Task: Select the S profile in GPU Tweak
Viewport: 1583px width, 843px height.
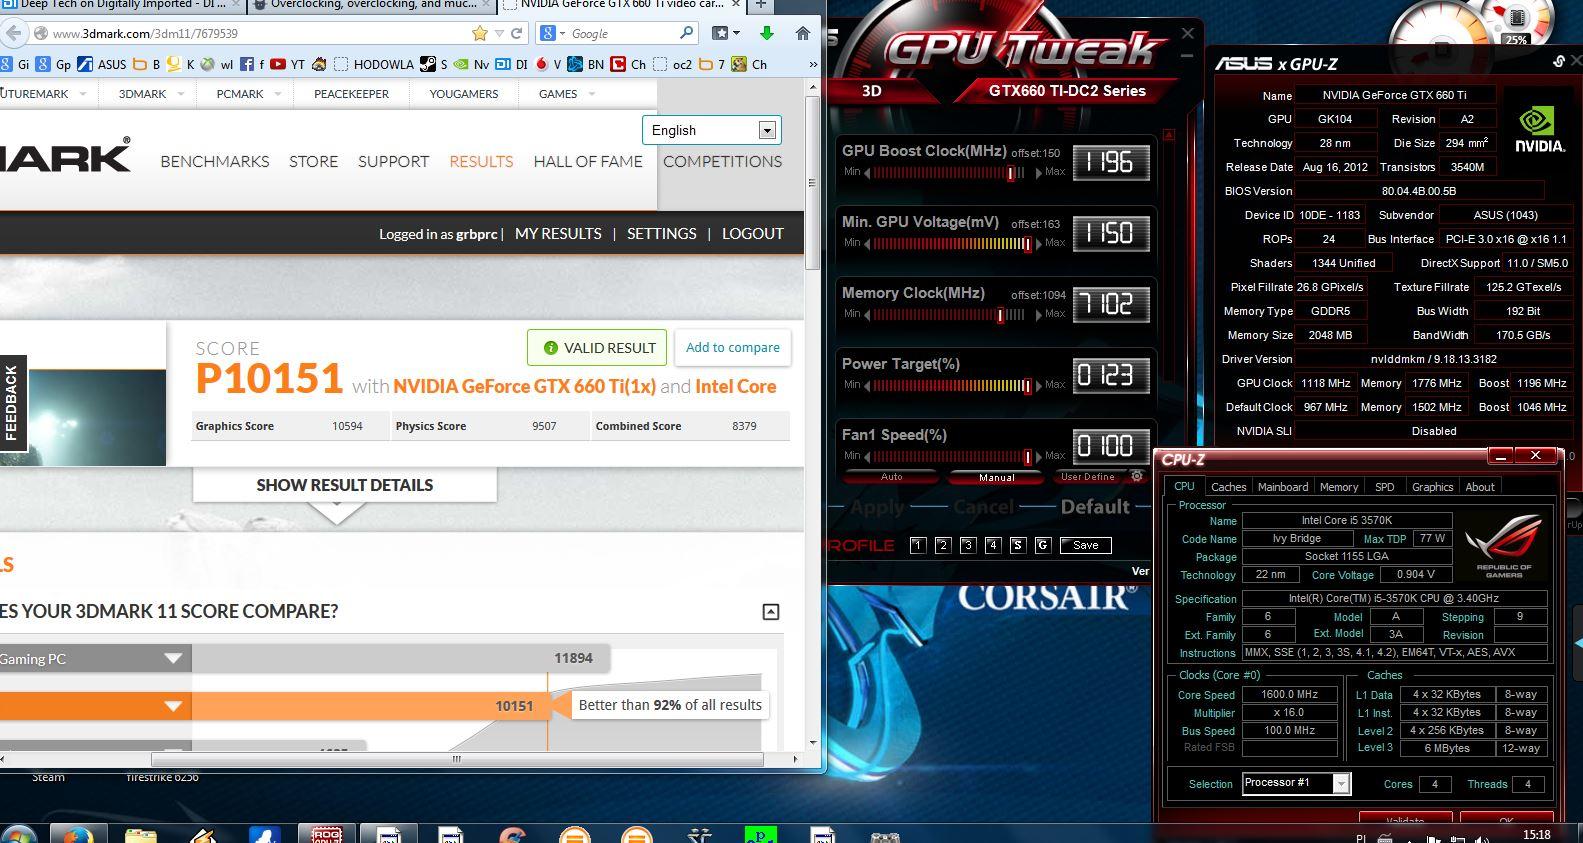Action: click(1018, 545)
